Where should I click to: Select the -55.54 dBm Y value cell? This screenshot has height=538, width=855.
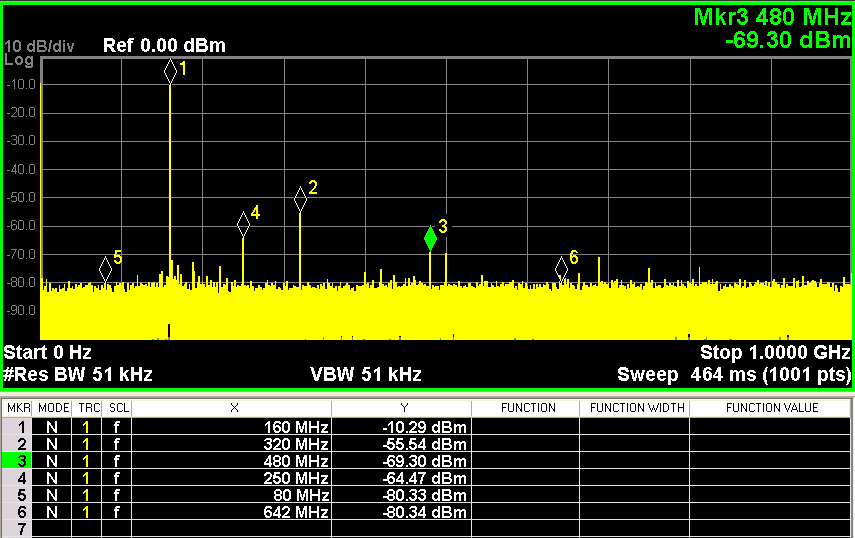402,444
